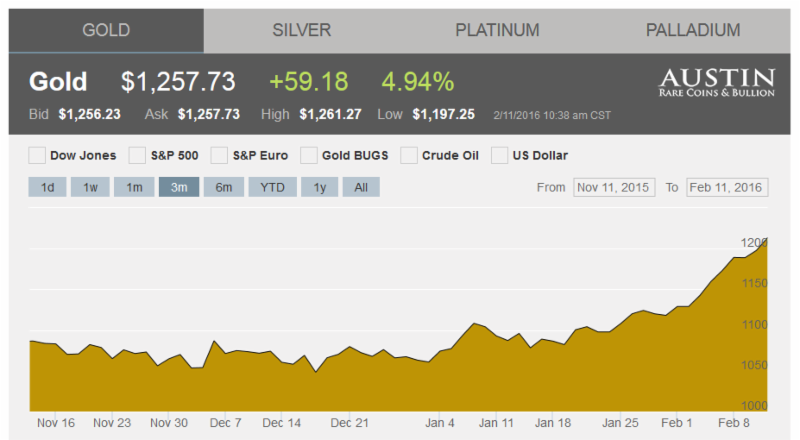The image size is (800, 440).
Task: Open the Palladium tab
Action: [692, 30]
